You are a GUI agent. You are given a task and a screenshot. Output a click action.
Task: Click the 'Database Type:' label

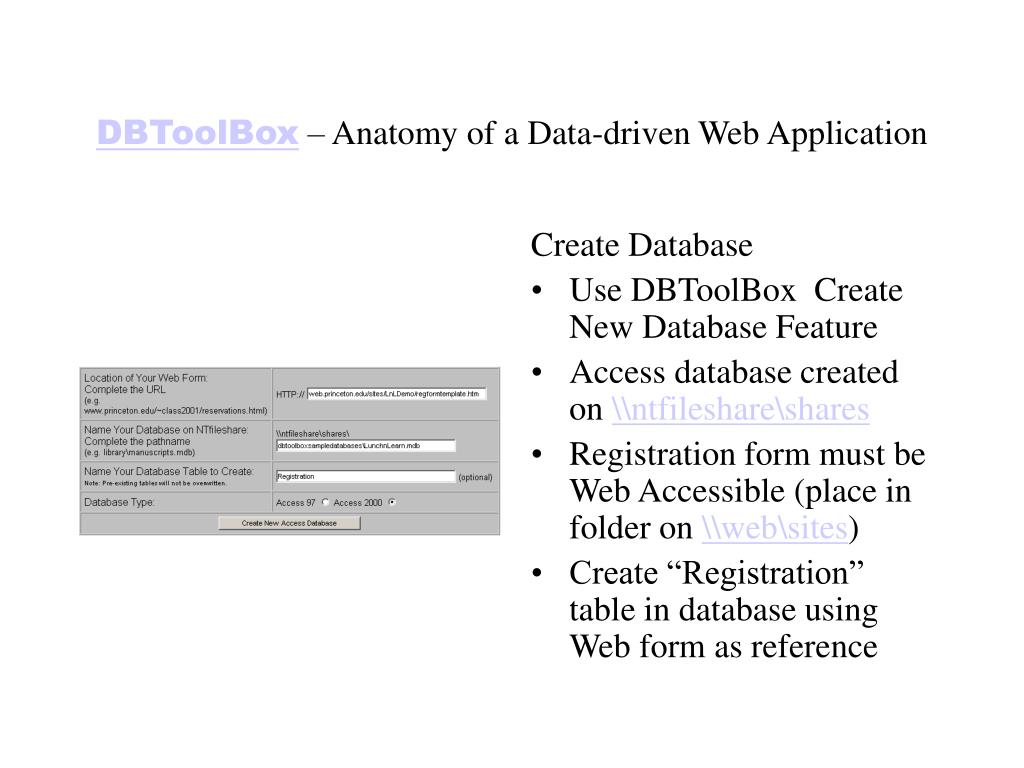(x=119, y=502)
